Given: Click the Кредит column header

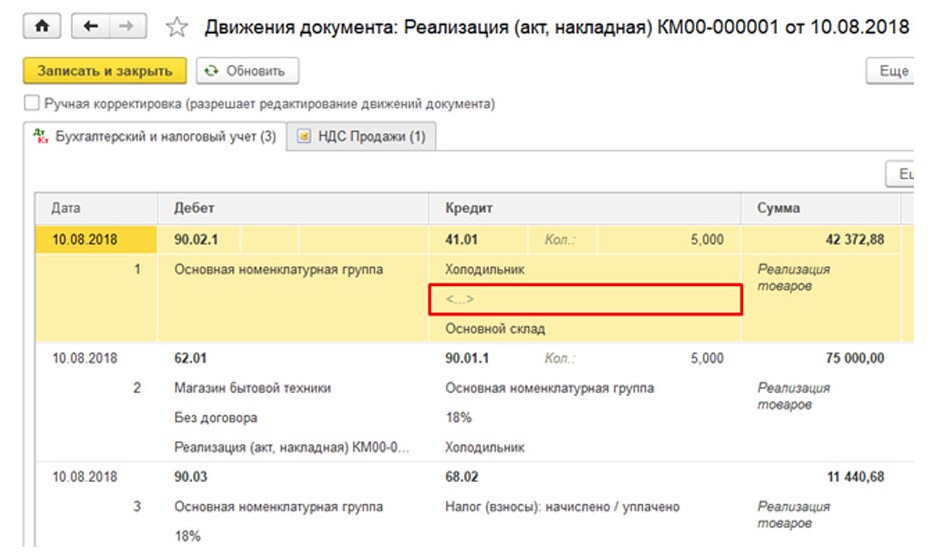Looking at the screenshot, I should pos(585,208).
